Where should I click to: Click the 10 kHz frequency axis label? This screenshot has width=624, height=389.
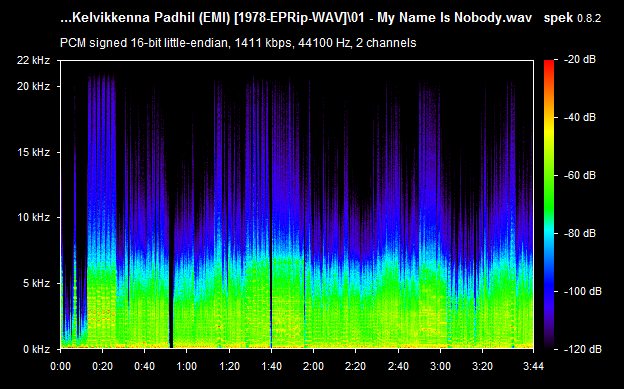click(x=33, y=217)
